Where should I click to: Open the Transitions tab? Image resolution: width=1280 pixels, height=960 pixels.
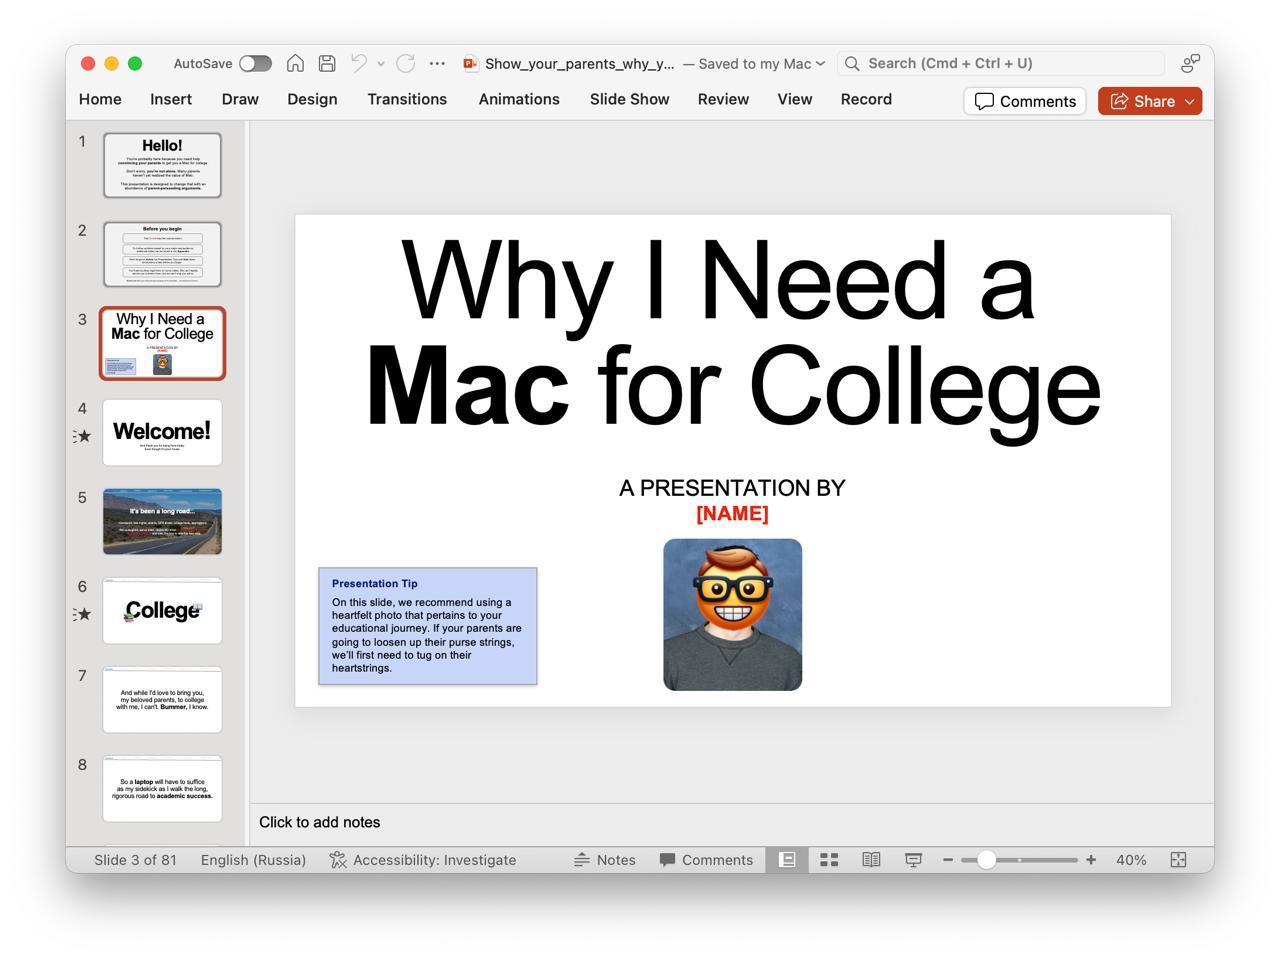pos(407,99)
